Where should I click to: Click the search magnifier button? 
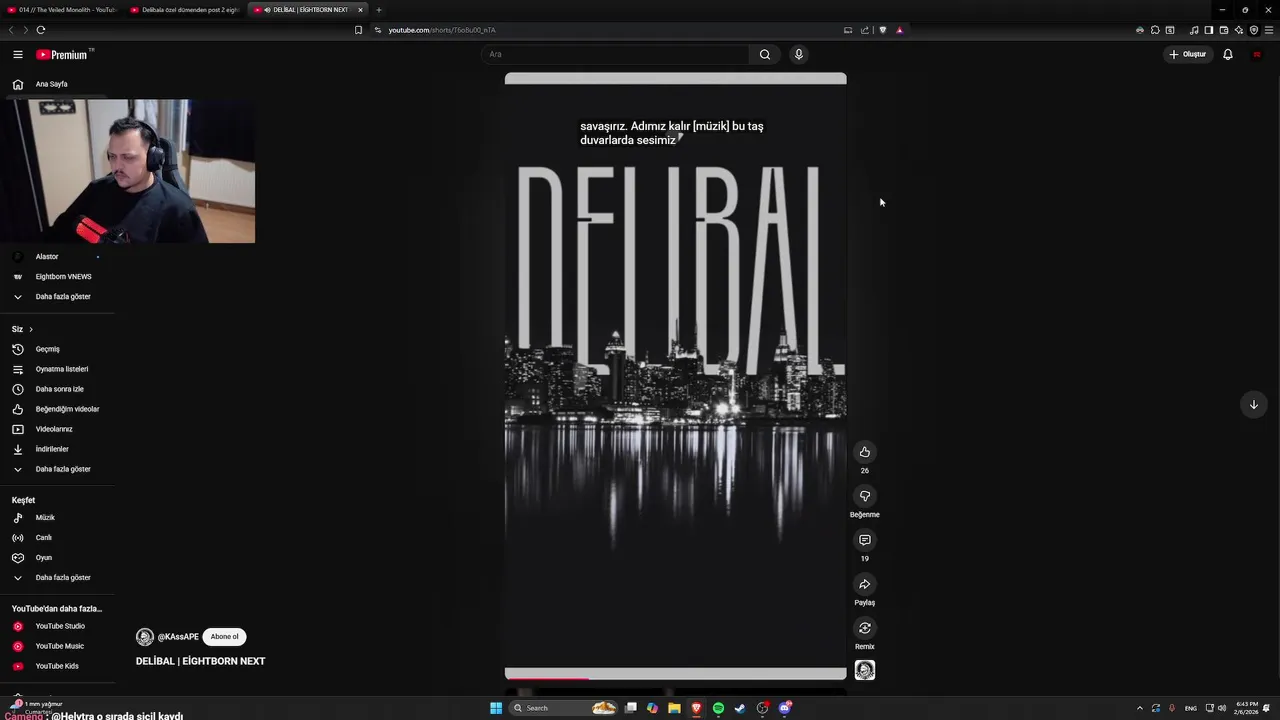point(765,55)
